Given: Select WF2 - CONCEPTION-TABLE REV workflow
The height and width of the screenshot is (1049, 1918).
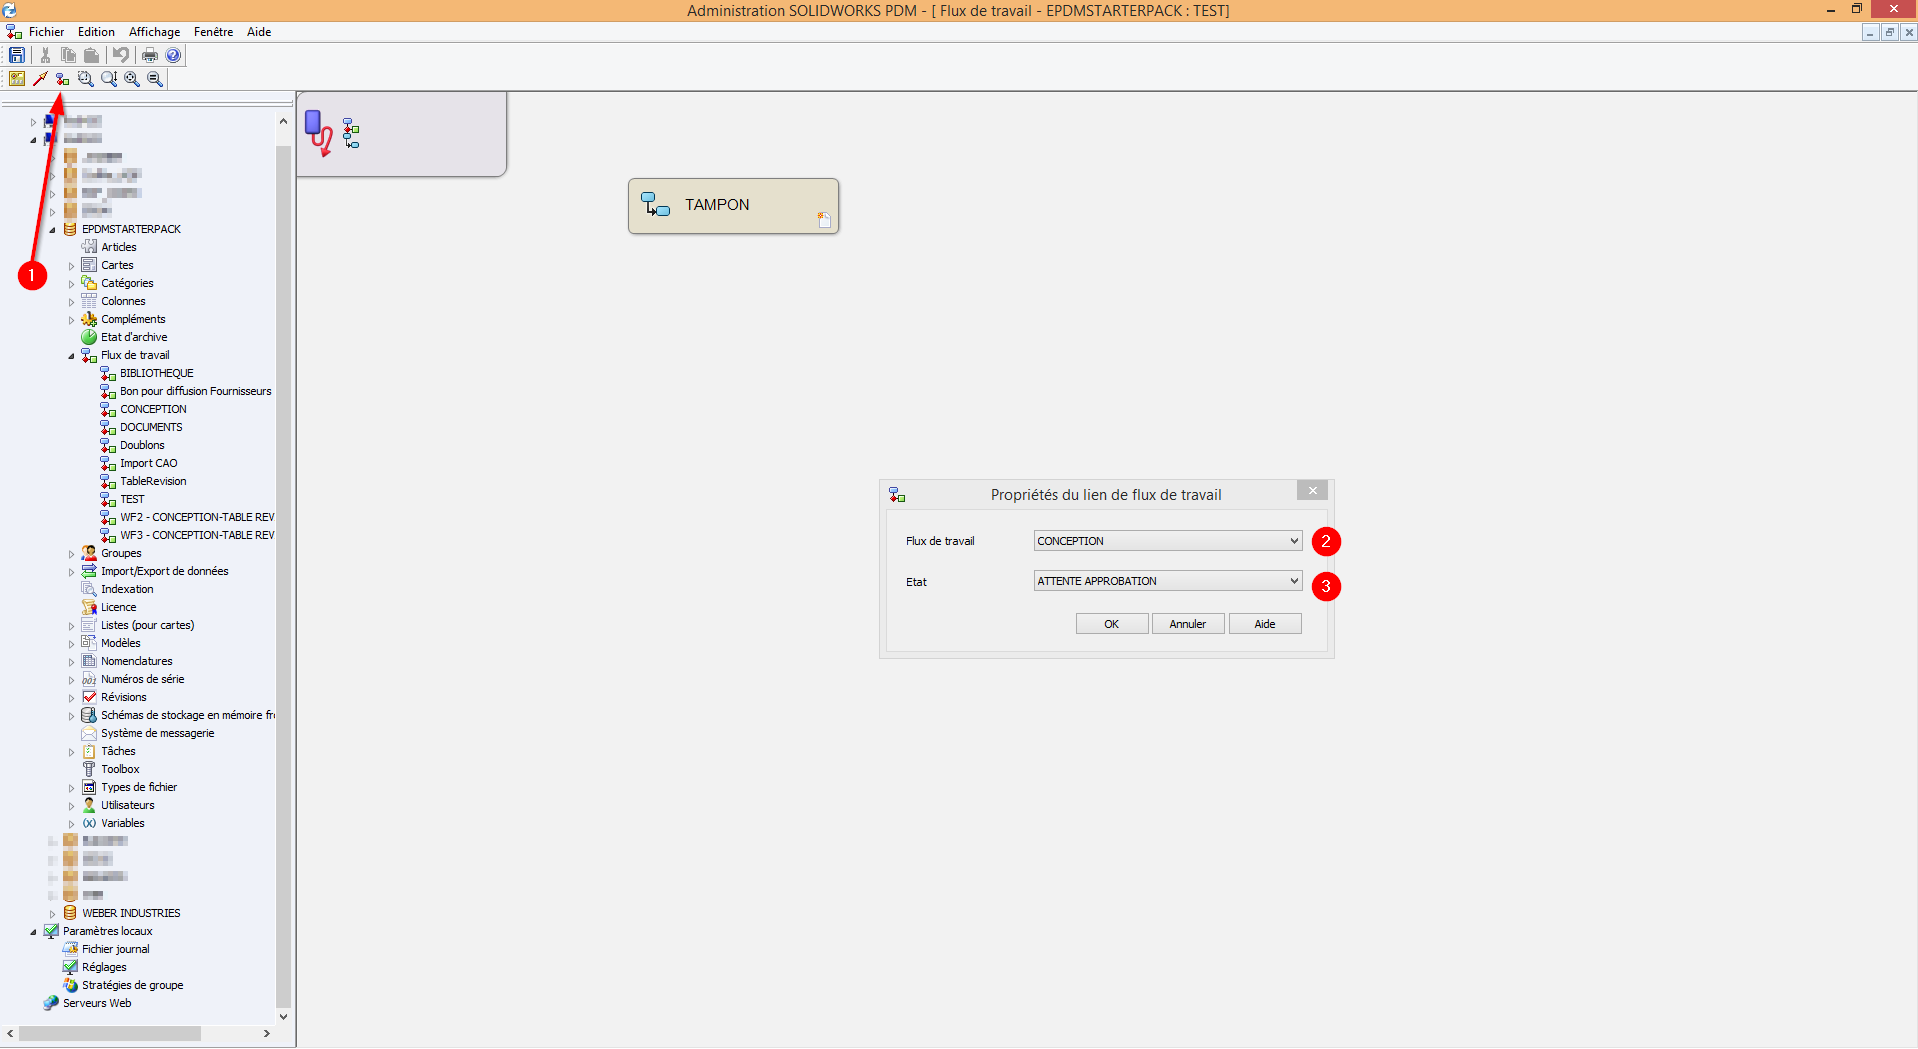Looking at the screenshot, I should click(197, 517).
